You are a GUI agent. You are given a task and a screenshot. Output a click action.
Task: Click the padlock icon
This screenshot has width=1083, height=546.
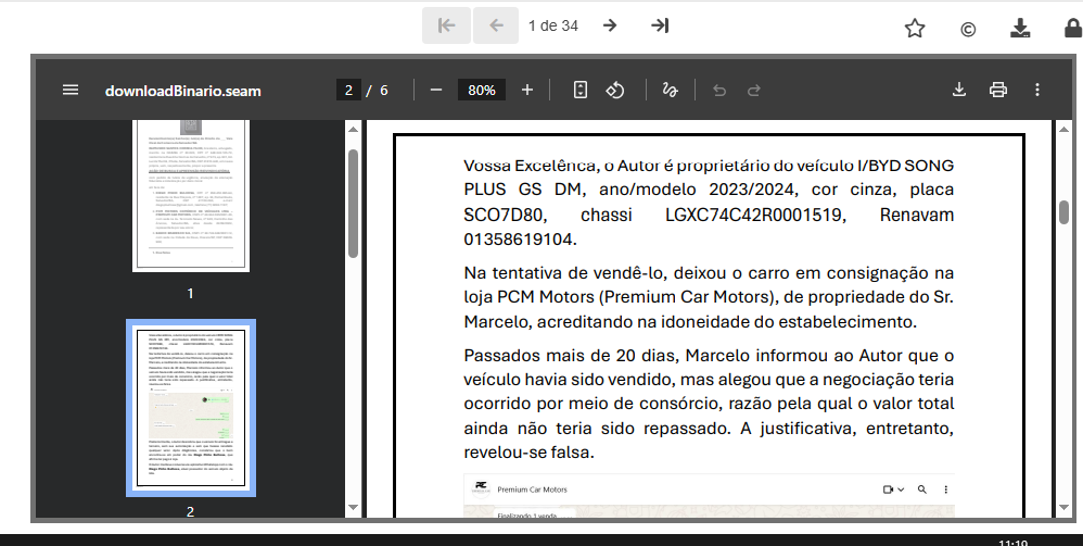(x=1073, y=28)
